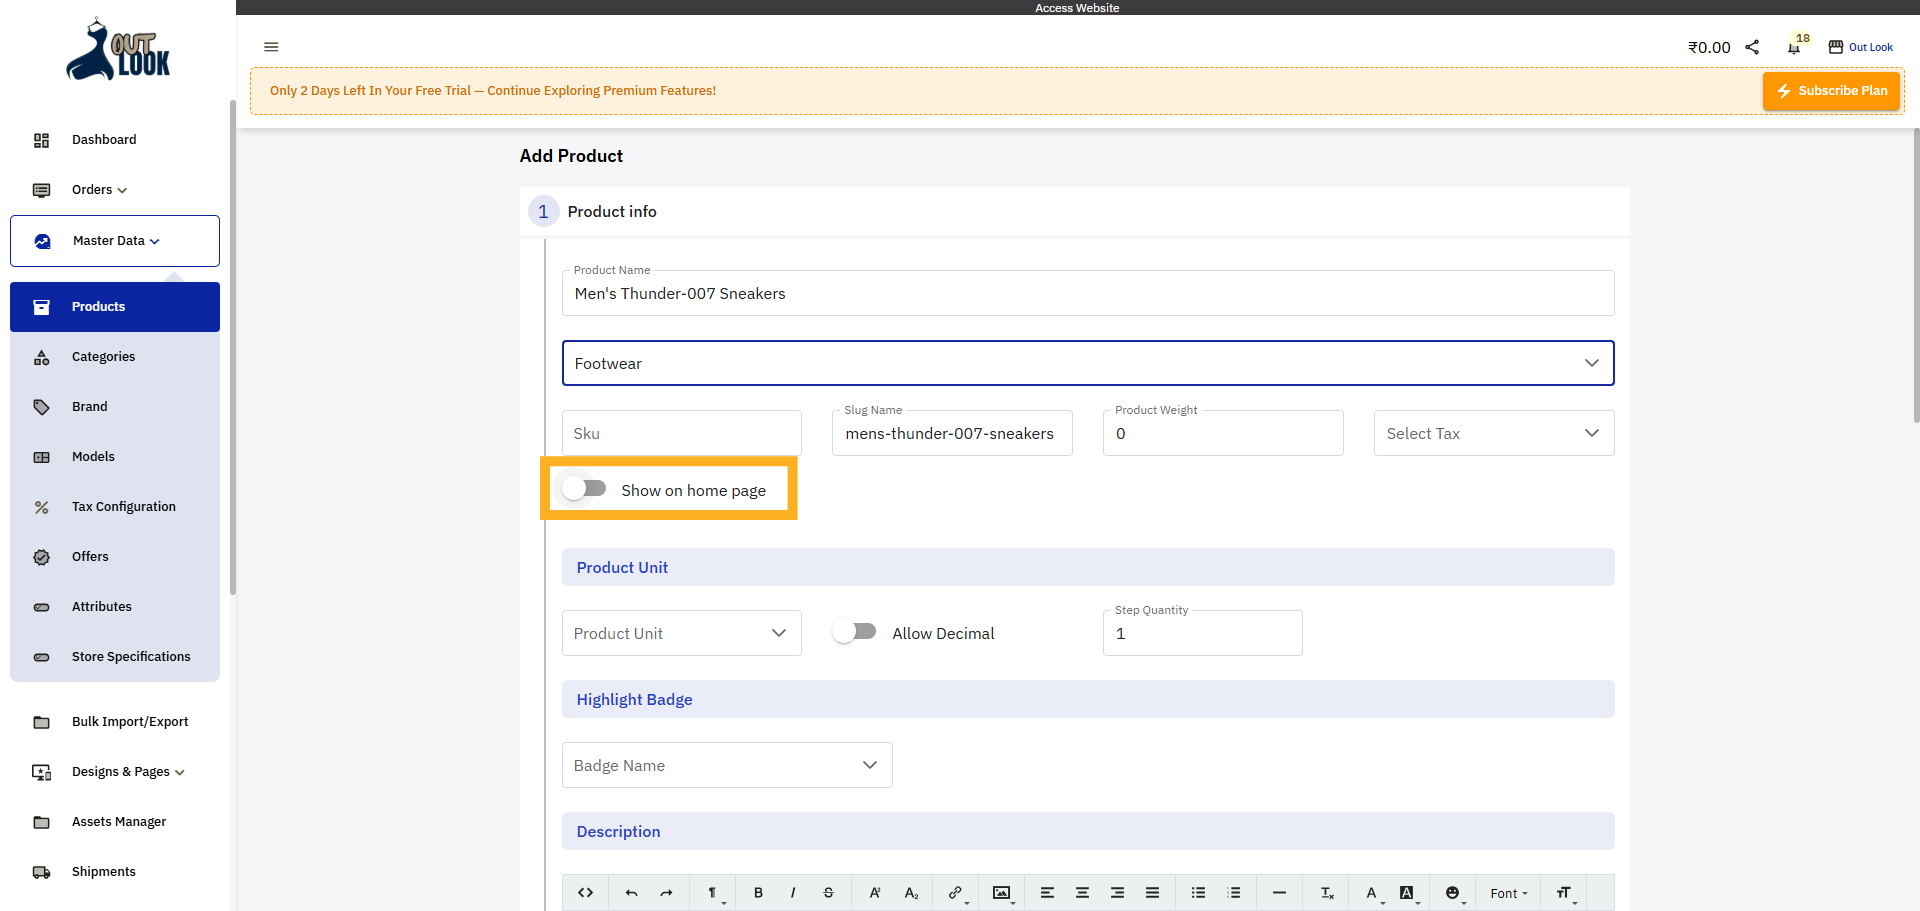This screenshot has width=1920, height=911.
Task: Click the store icon next to Out Look
Action: tap(1836, 47)
